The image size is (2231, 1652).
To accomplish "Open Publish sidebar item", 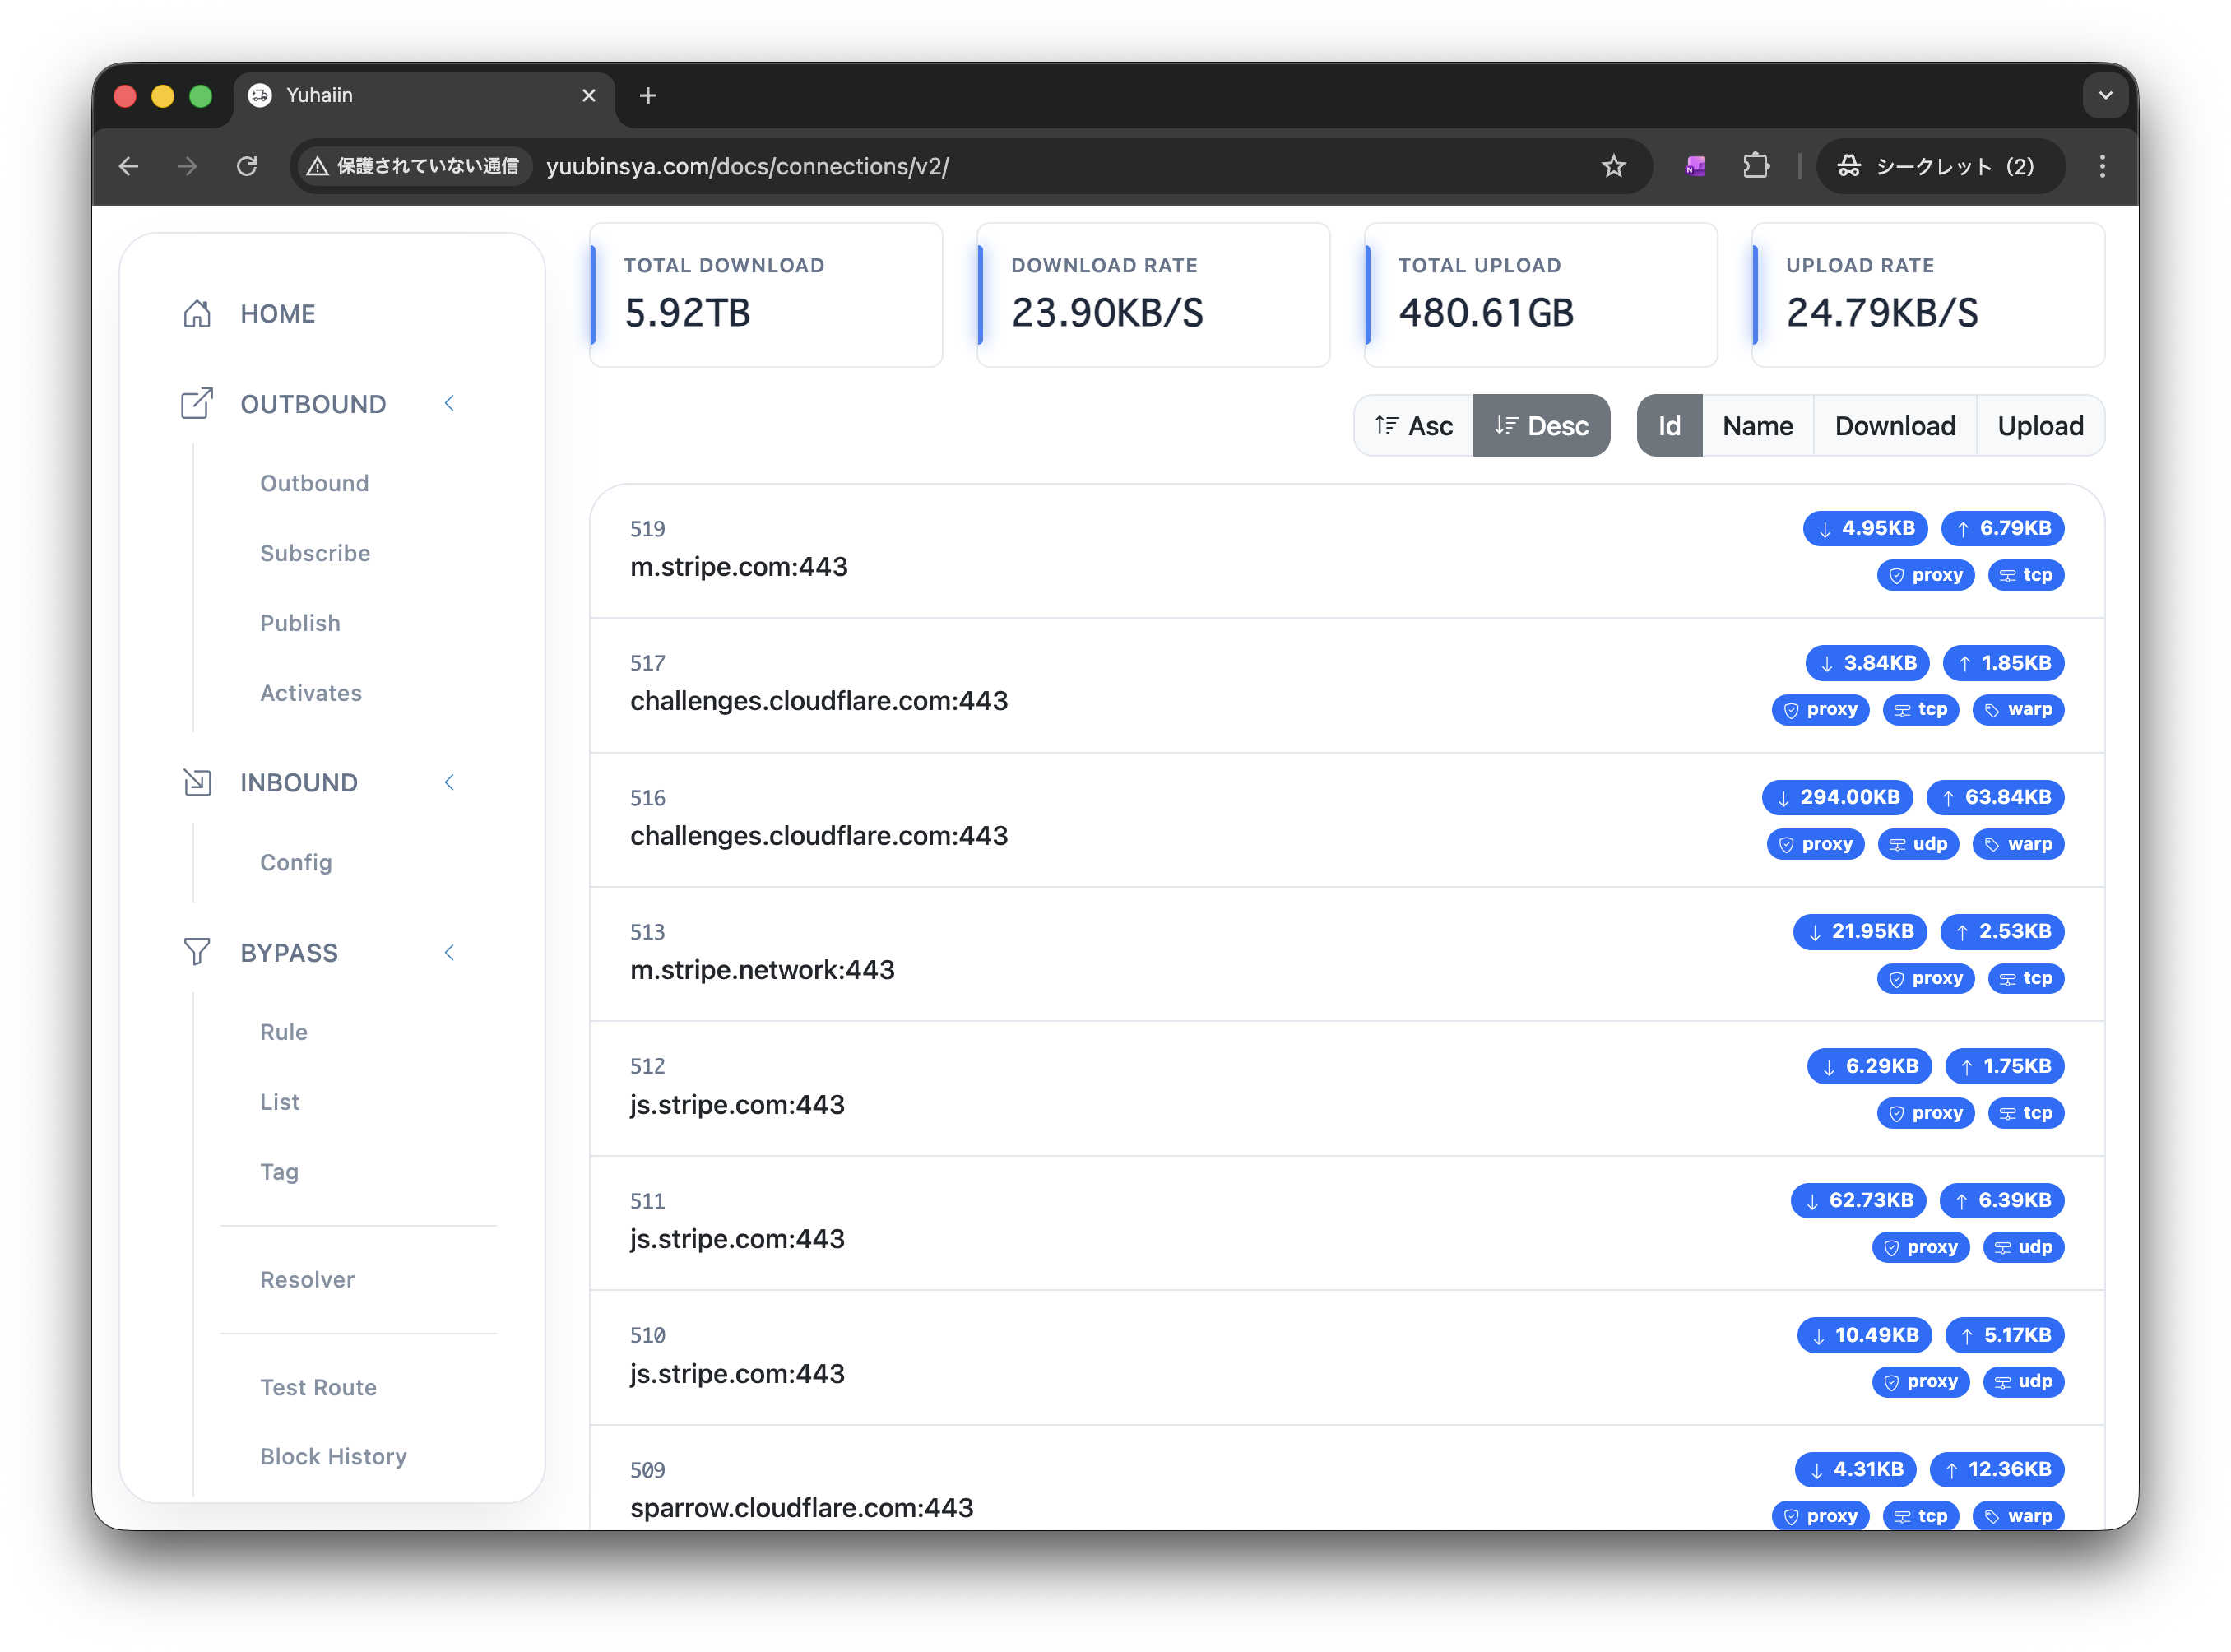I will [300, 623].
